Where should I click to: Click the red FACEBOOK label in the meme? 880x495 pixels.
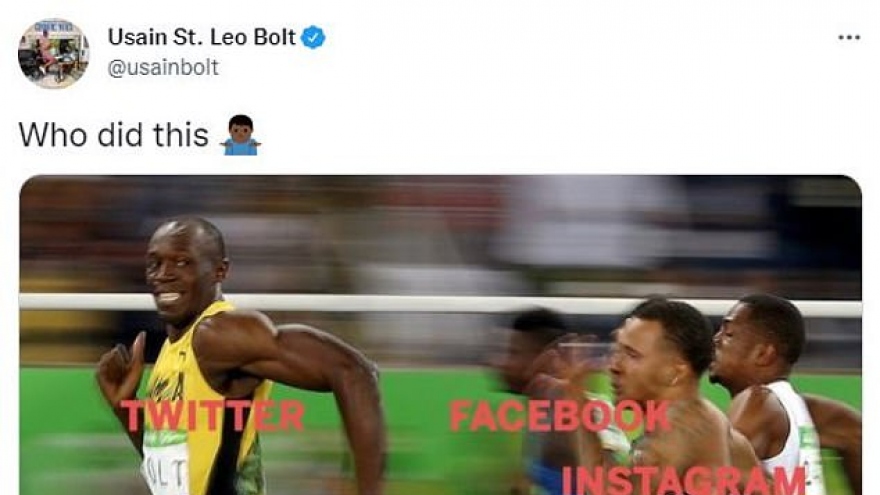click(x=560, y=416)
